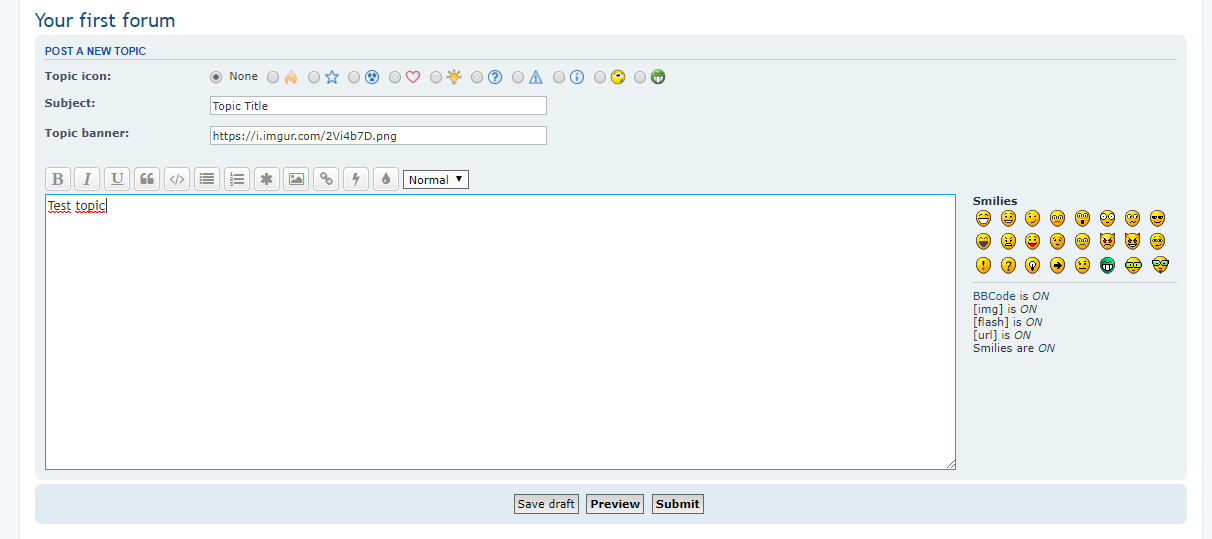Select the radio button beside the yellow eek smiley
1212x539 pixels.
tap(600, 77)
